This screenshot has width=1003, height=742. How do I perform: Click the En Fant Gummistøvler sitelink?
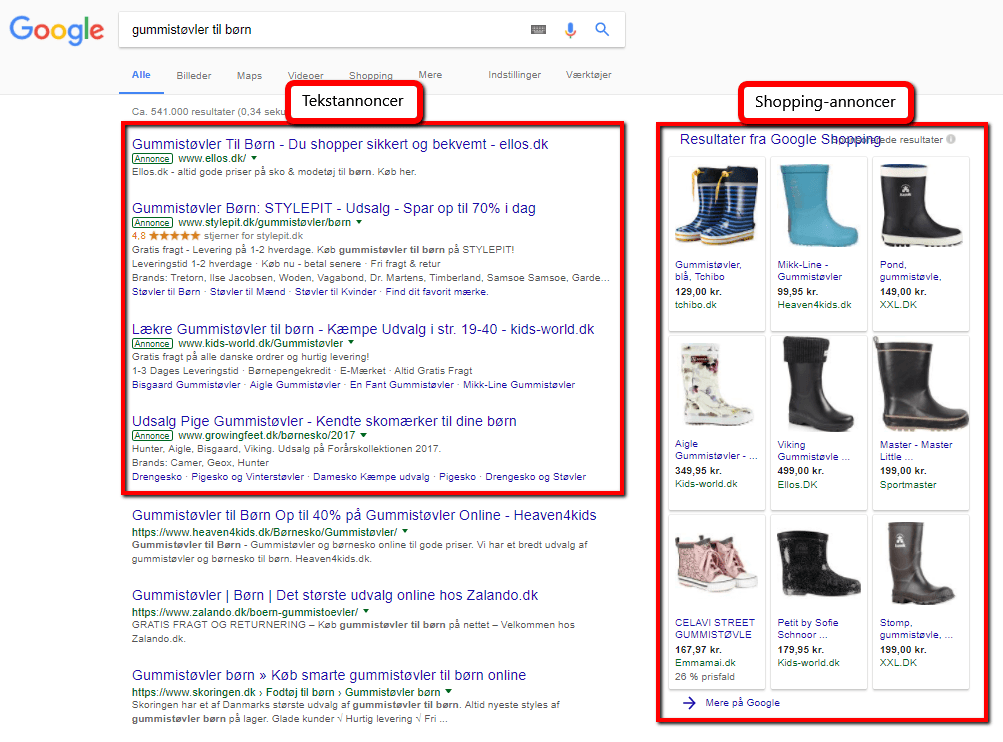point(401,385)
